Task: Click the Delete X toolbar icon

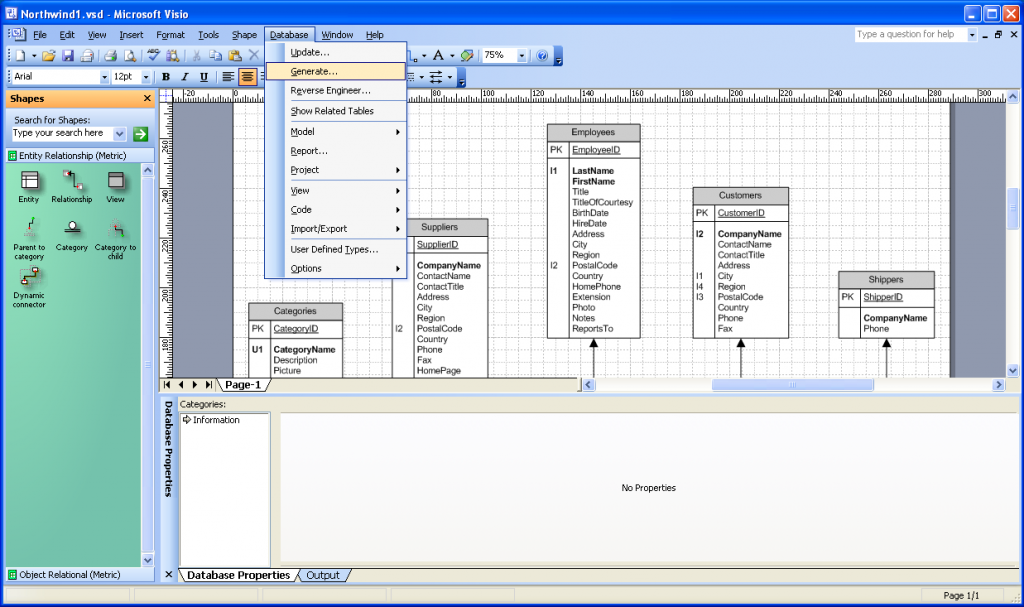Action: (x=254, y=56)
